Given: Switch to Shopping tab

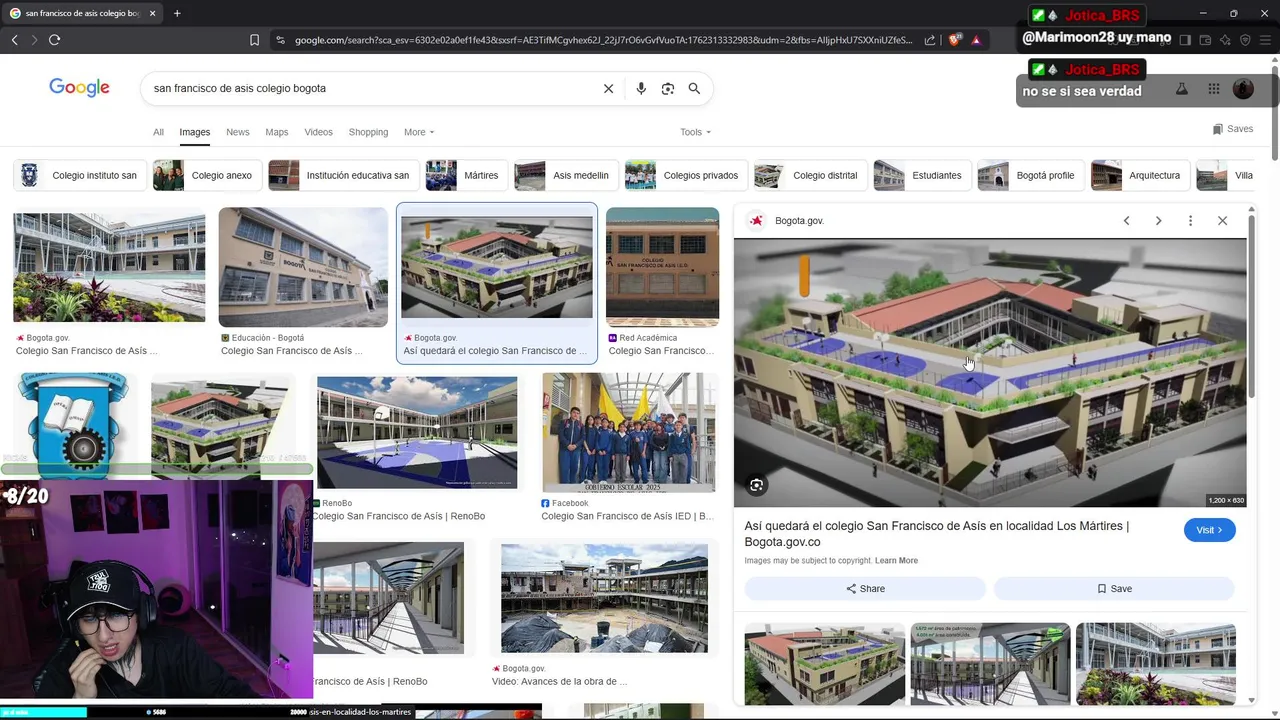Looking at the screenshot, I should pyautogui.click(x=368, y=132).
